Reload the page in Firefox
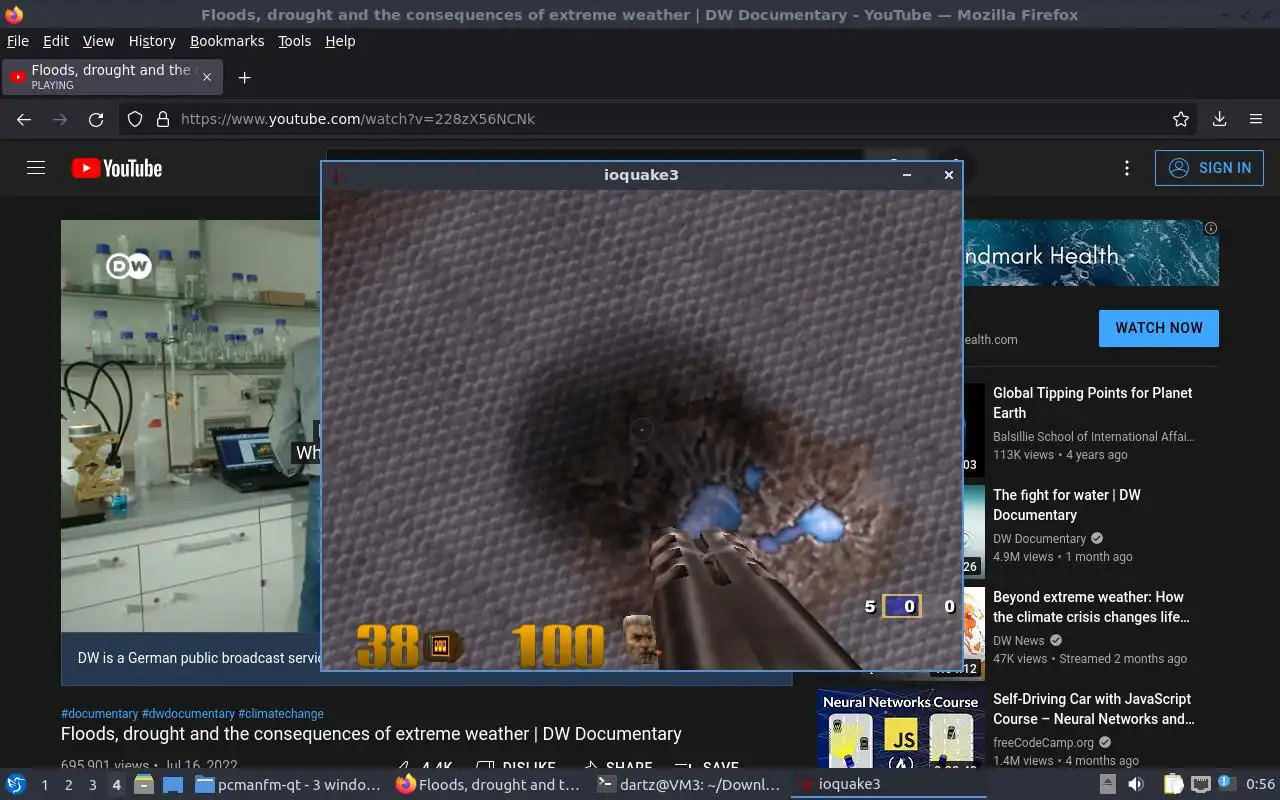1280x800 pixels. click(96, 119)
